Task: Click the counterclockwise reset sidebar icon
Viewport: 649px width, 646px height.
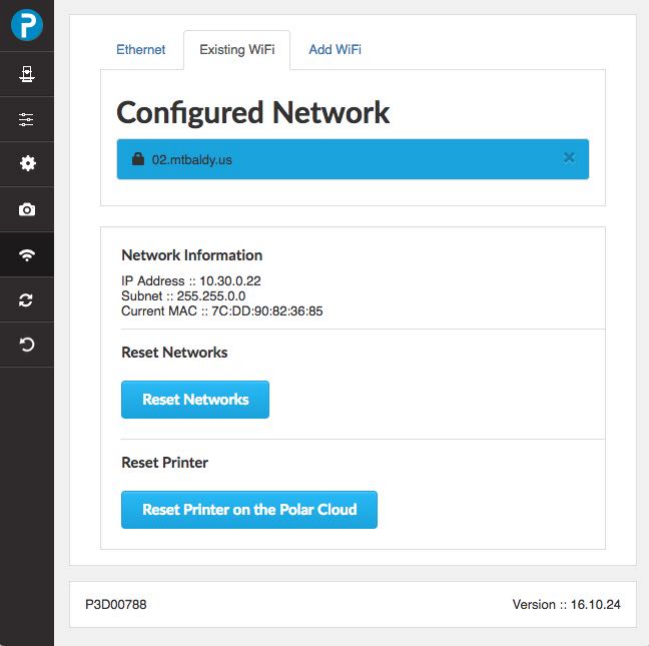Action: [x=27, y=345]
